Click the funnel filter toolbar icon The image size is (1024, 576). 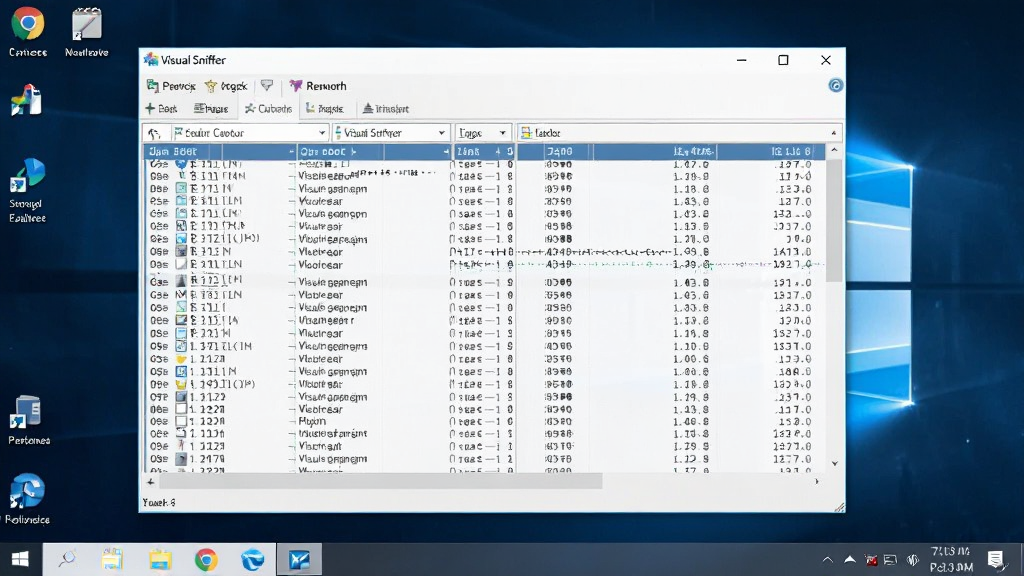tap(266, 86)
